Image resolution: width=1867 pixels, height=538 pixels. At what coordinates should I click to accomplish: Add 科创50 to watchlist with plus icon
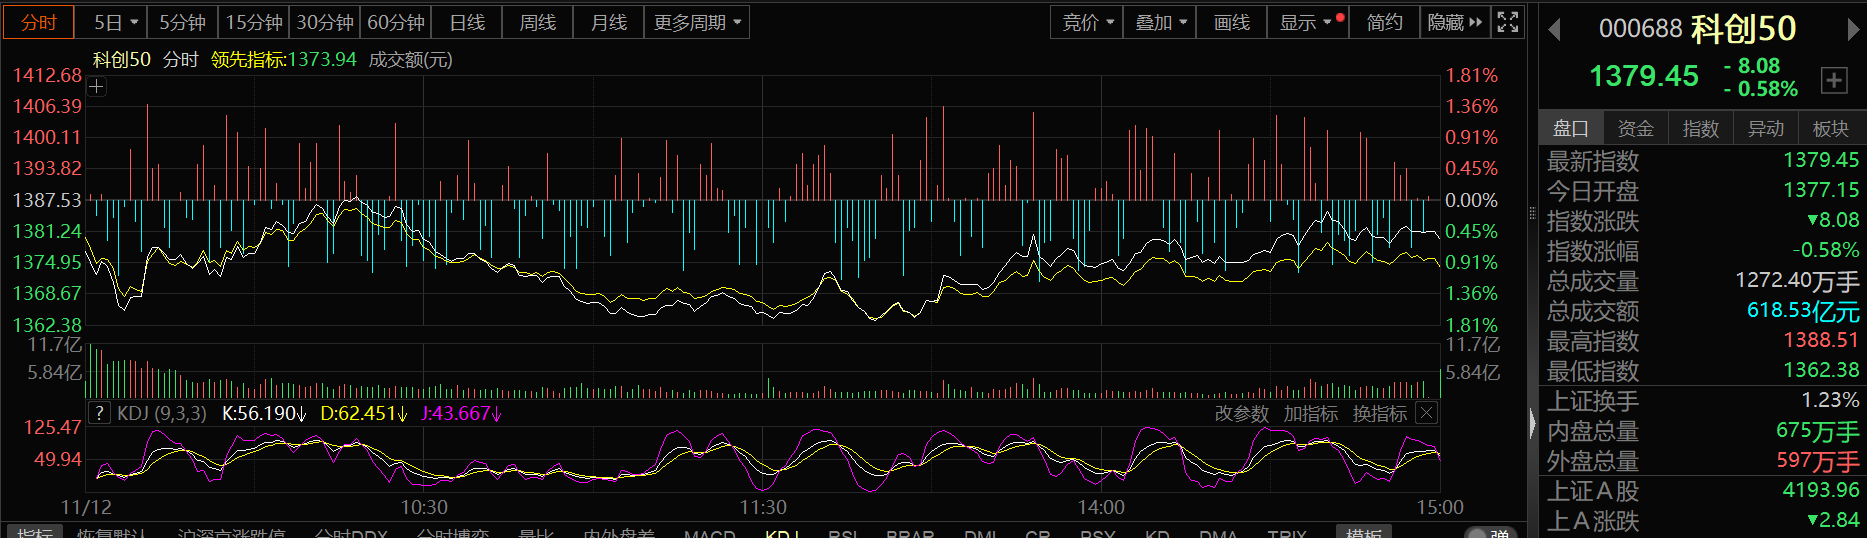coord(1834,81)
